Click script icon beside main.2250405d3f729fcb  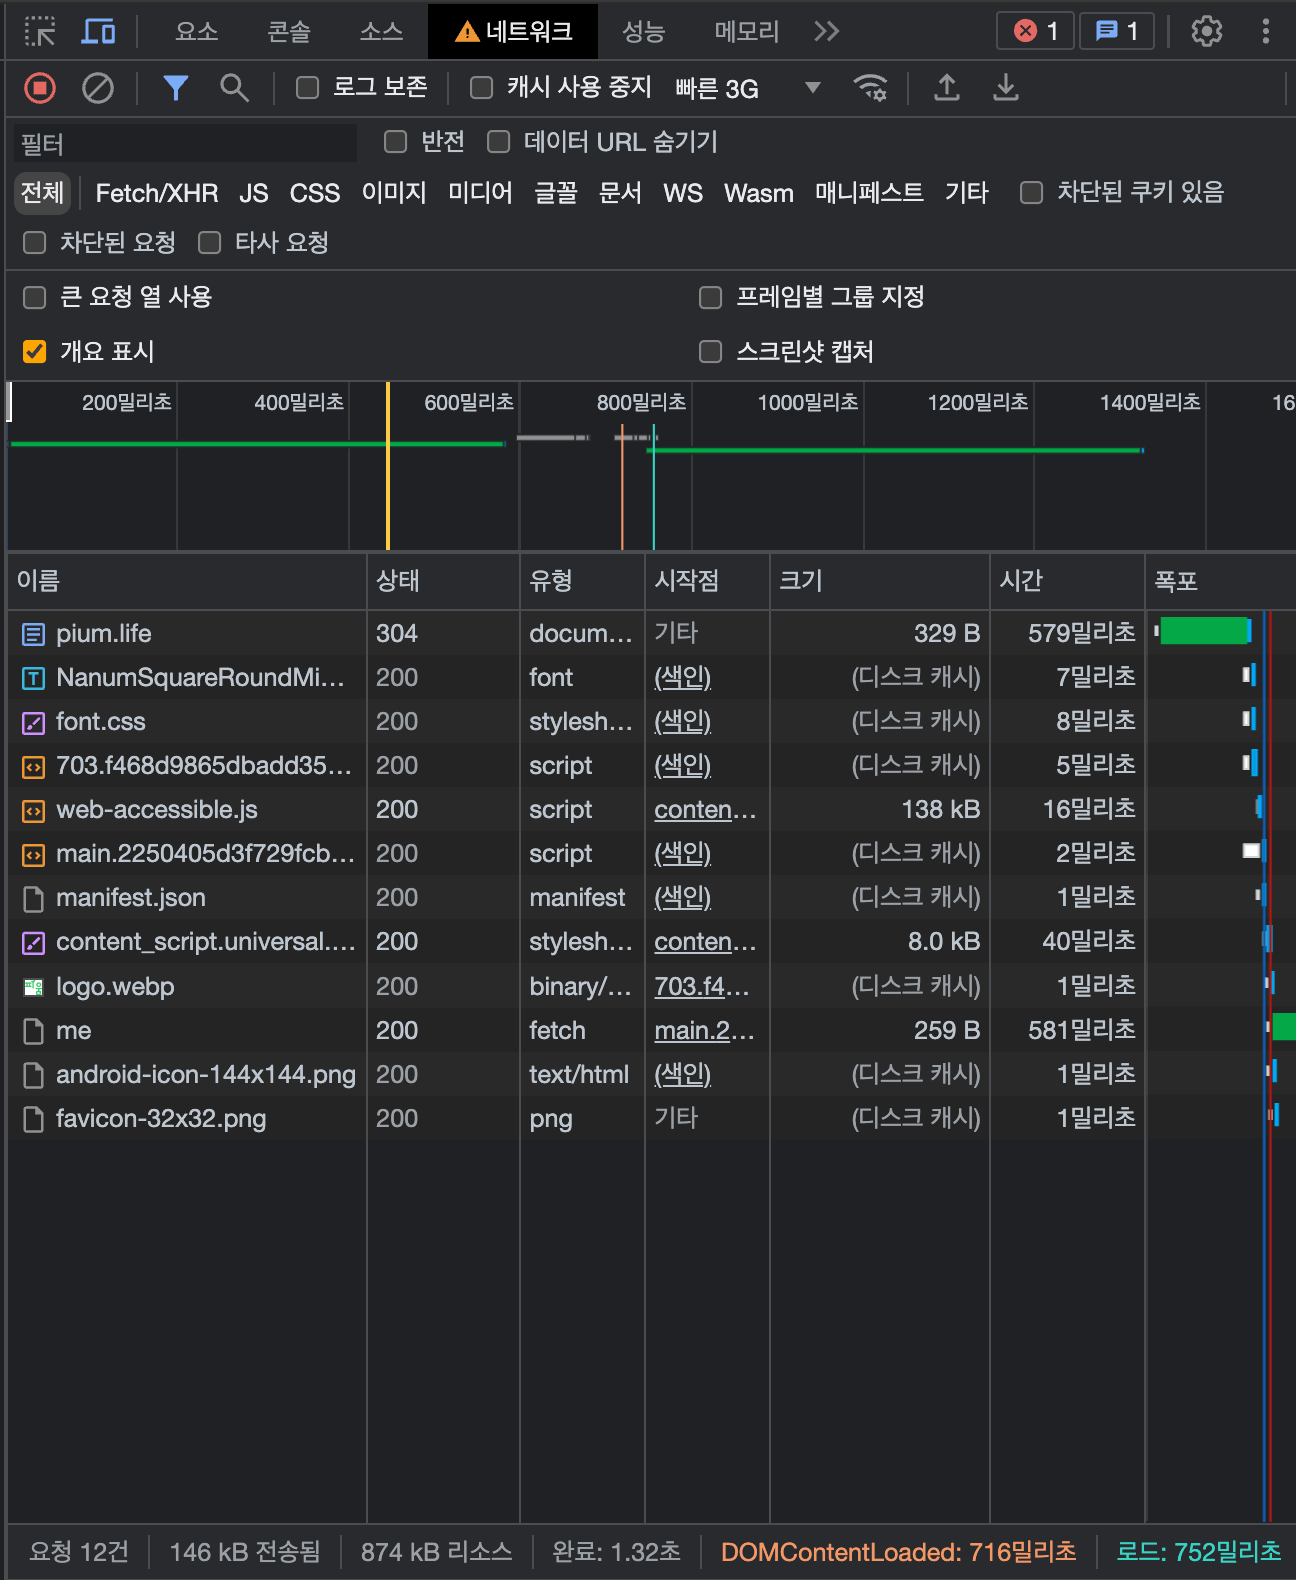33,855
